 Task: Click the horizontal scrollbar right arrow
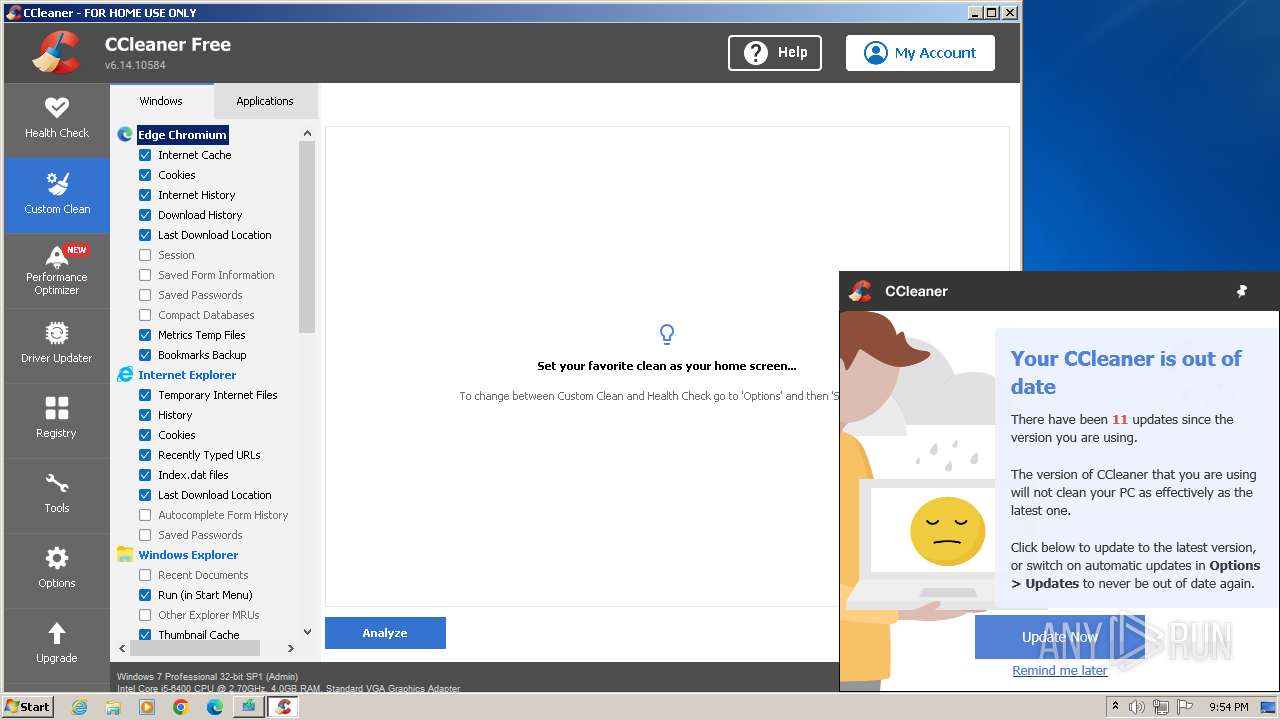(x=291, y=648)
